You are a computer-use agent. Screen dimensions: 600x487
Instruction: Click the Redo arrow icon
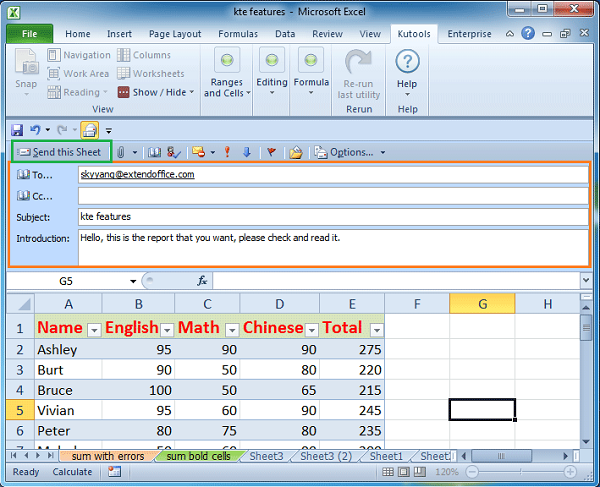62,130
